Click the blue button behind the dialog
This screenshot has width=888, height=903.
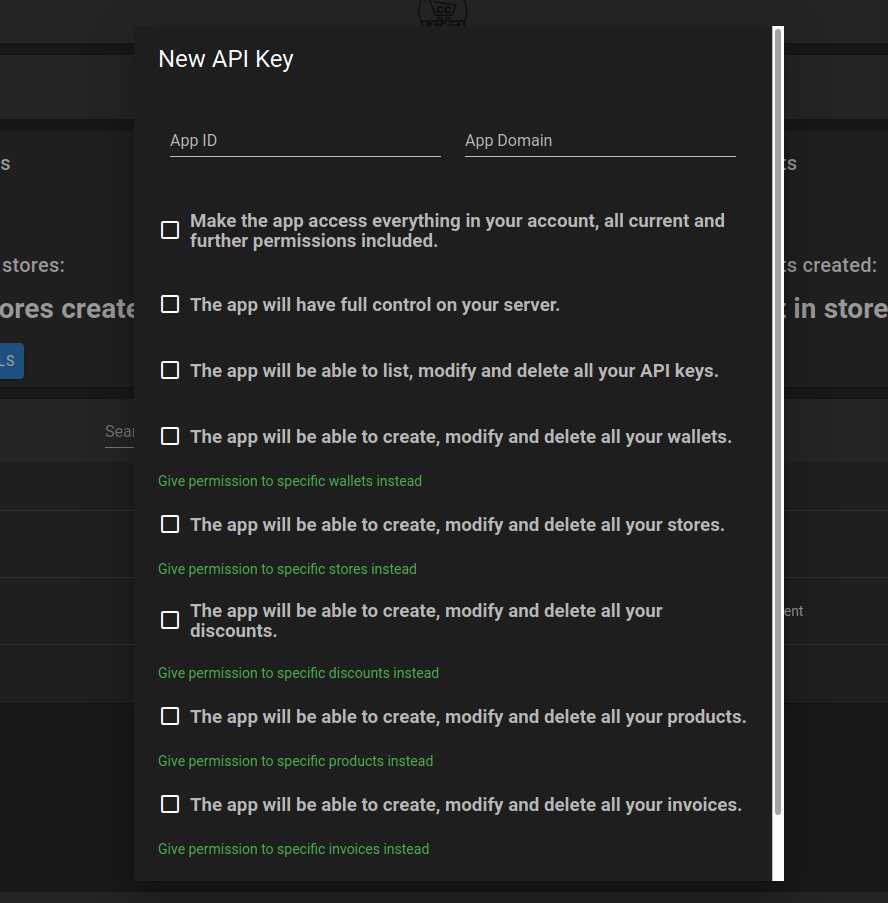point(12,361)
